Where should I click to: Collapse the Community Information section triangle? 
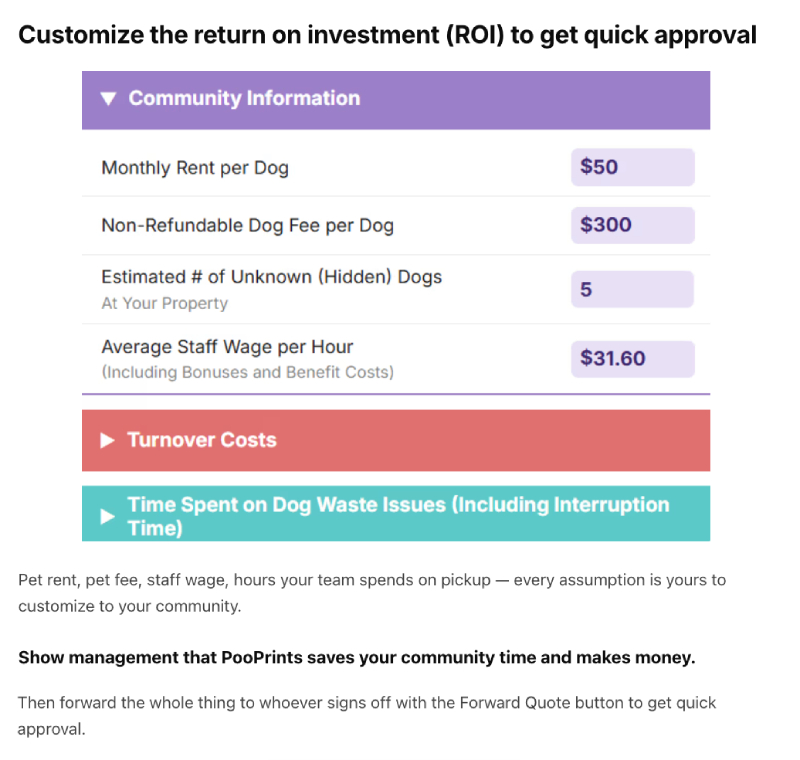[108, 98]
